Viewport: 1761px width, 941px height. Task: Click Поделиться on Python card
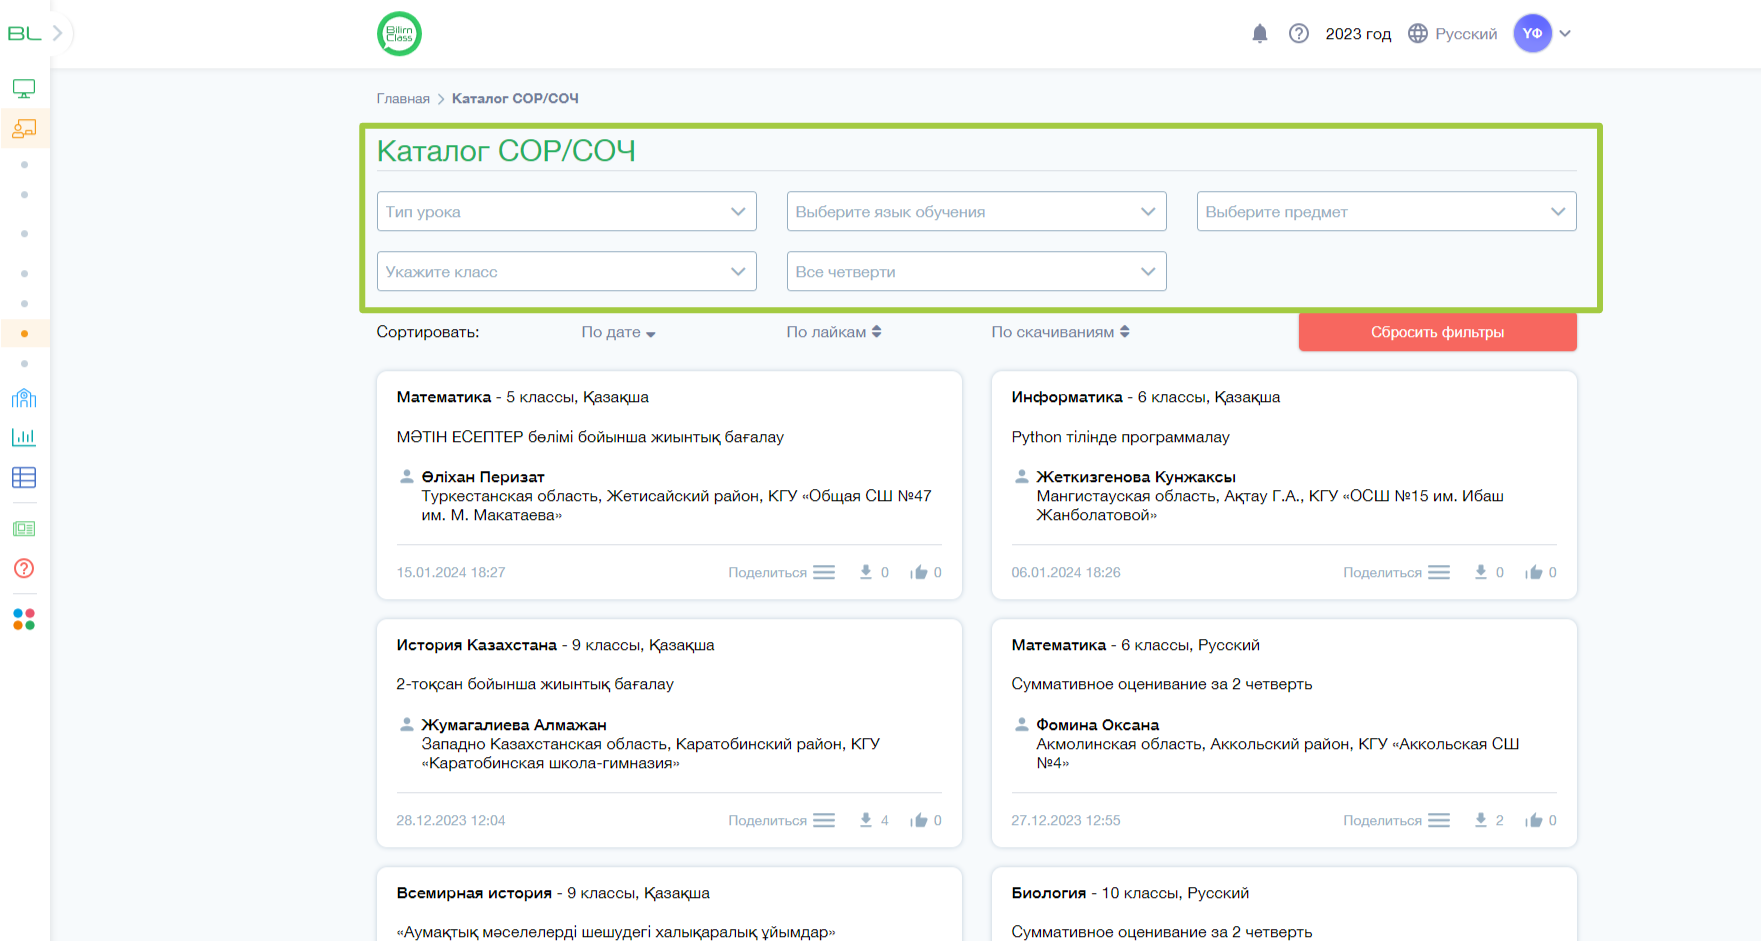point(1382,573)
